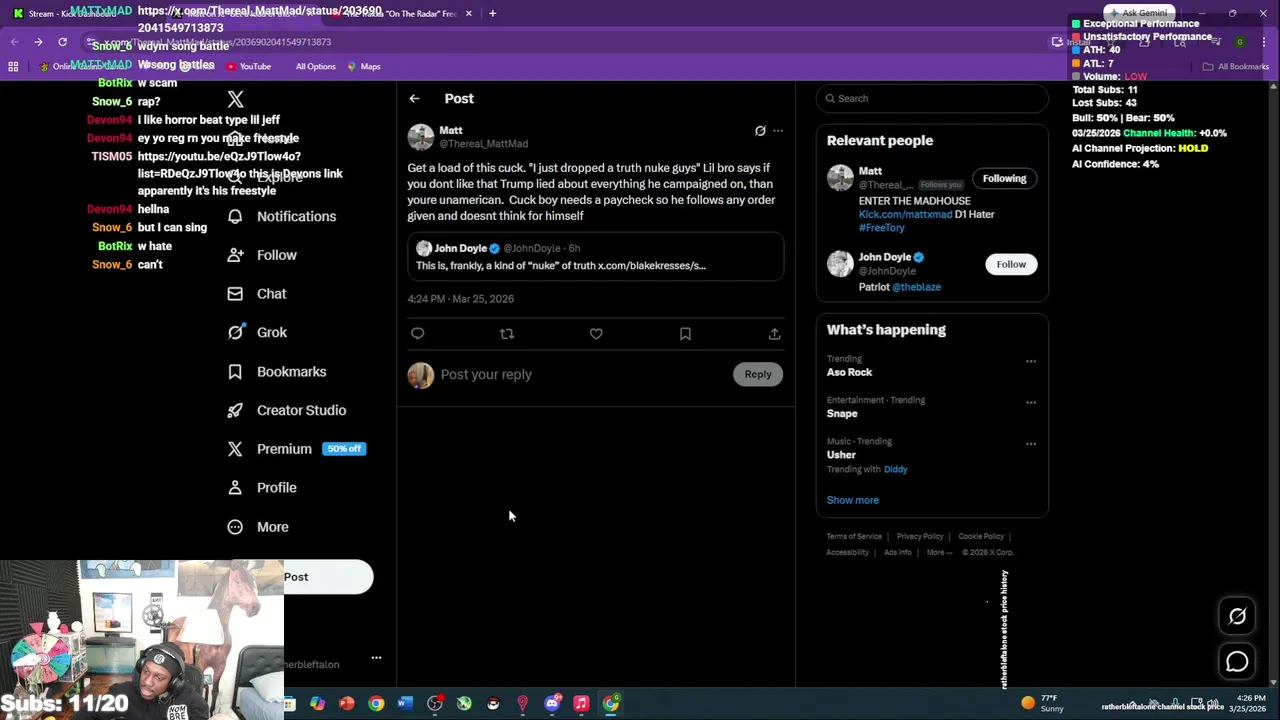
Task: Open the floating Grok button at bottom right
Action: click(1237, 616)
